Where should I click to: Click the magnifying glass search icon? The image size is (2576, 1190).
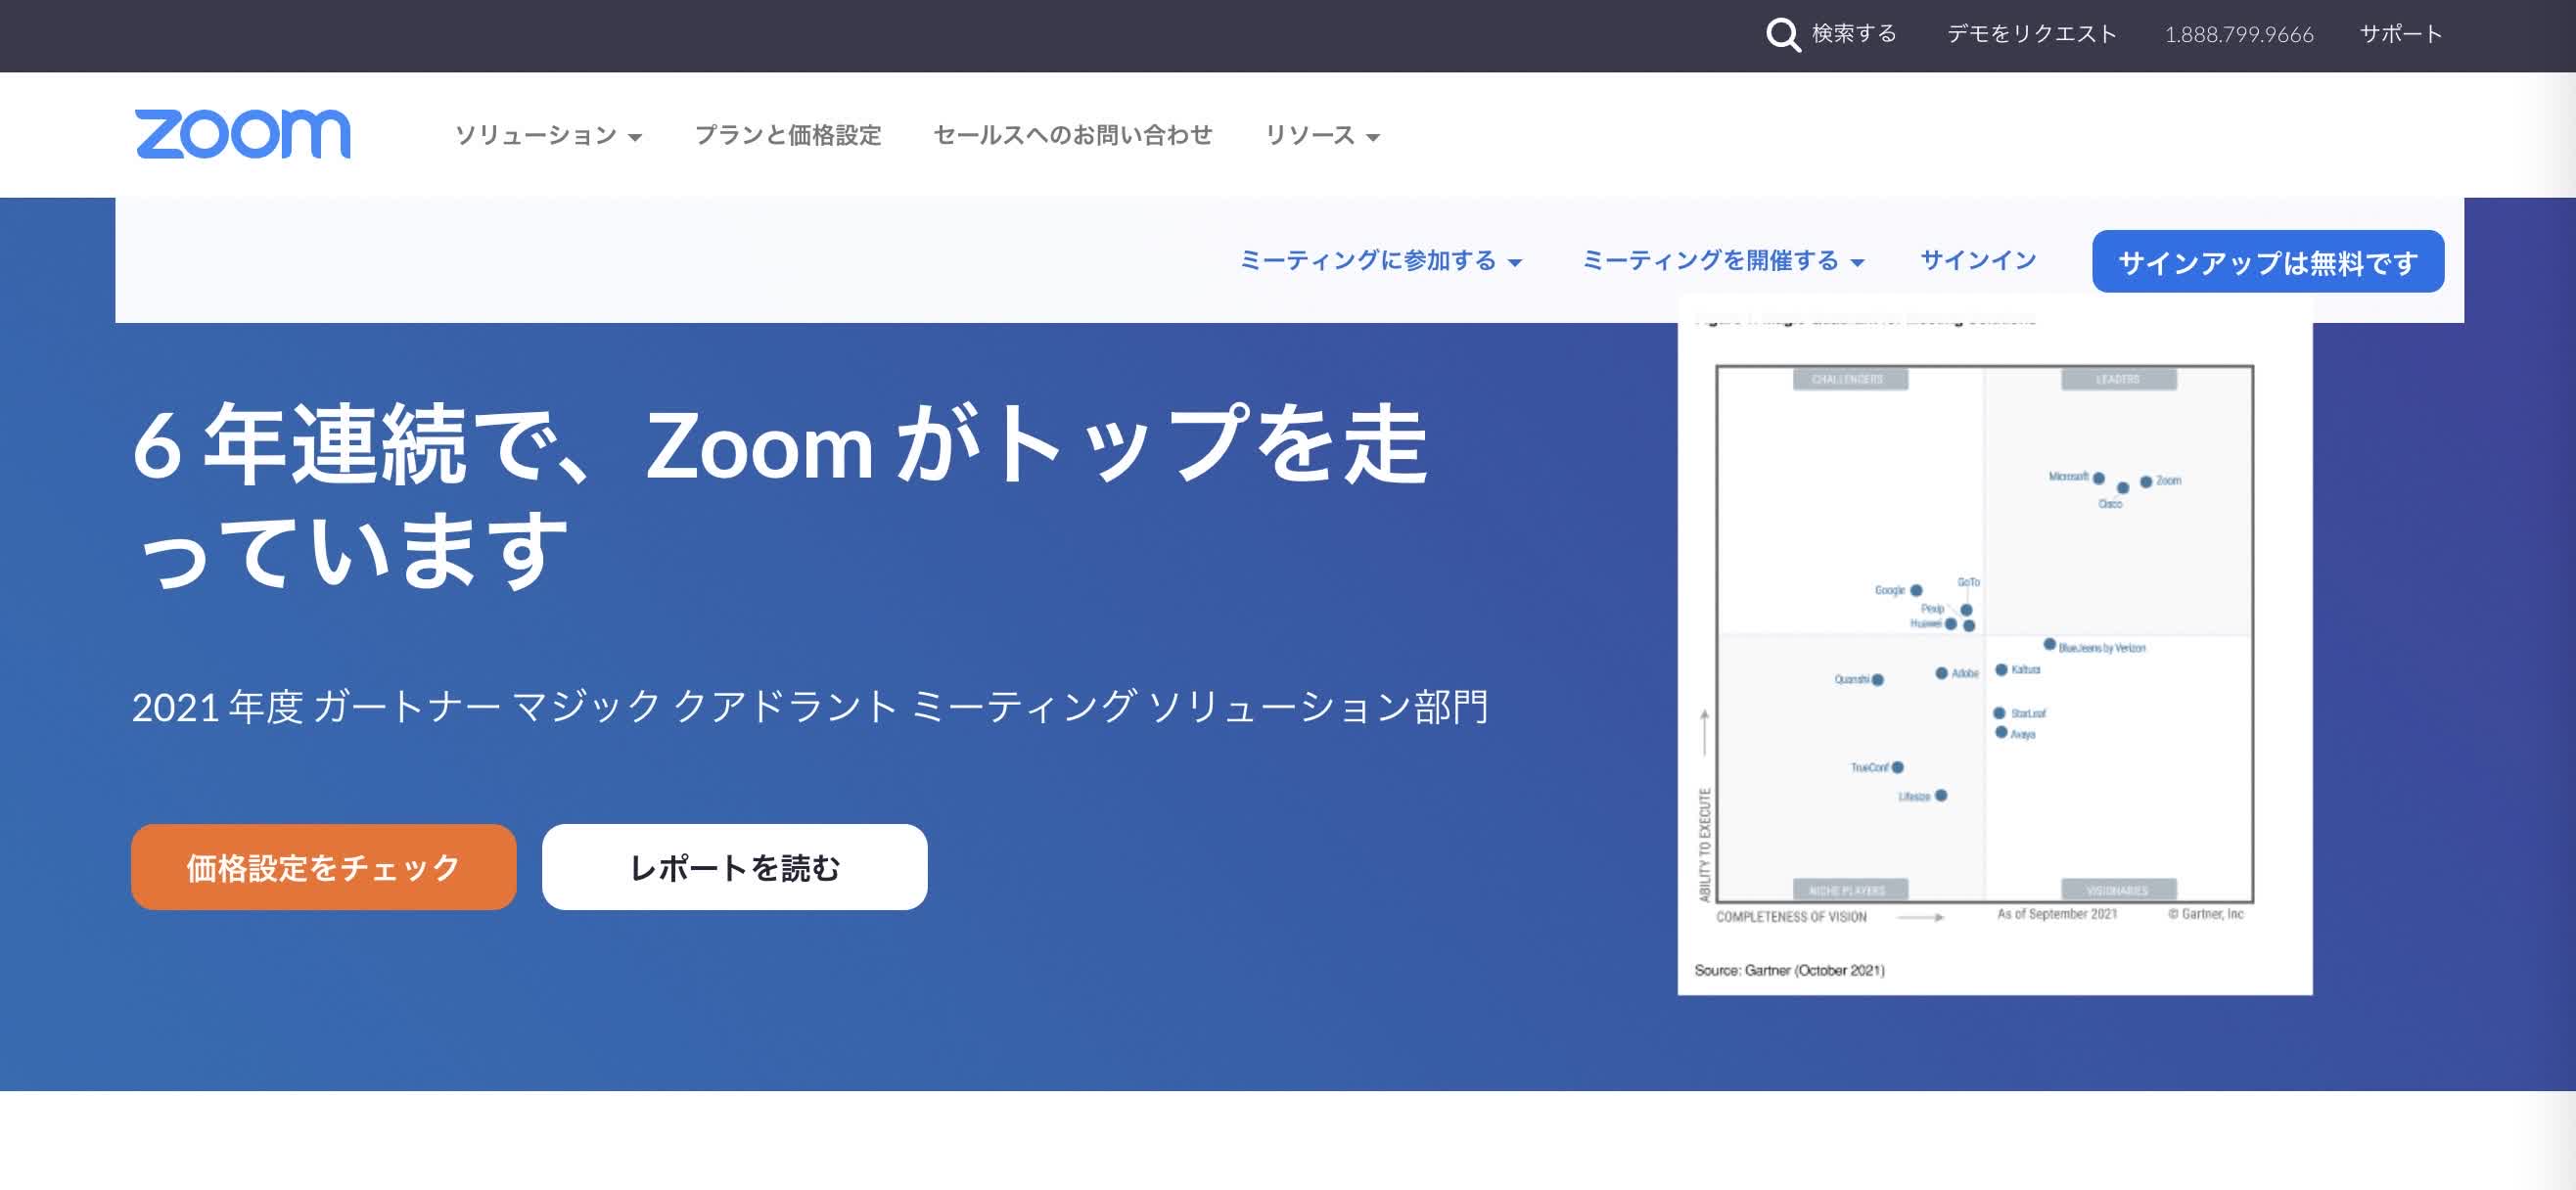coord(1782,35)
